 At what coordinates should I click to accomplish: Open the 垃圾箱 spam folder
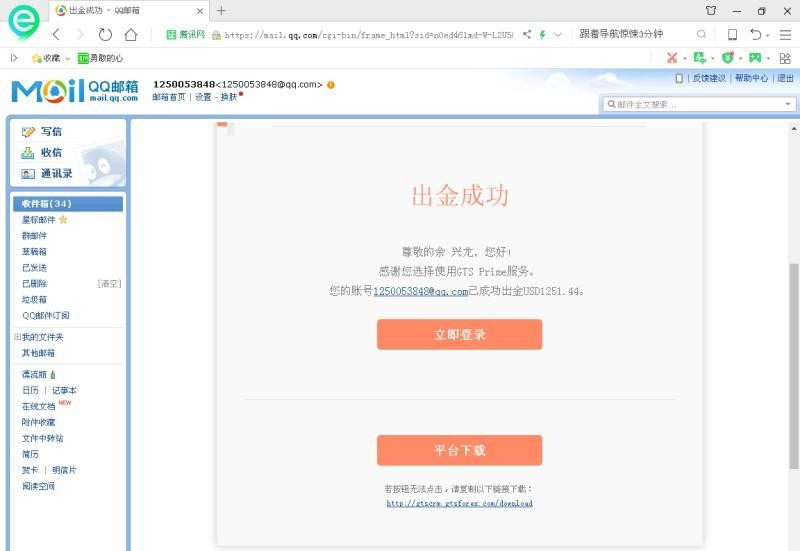(35, 300)
